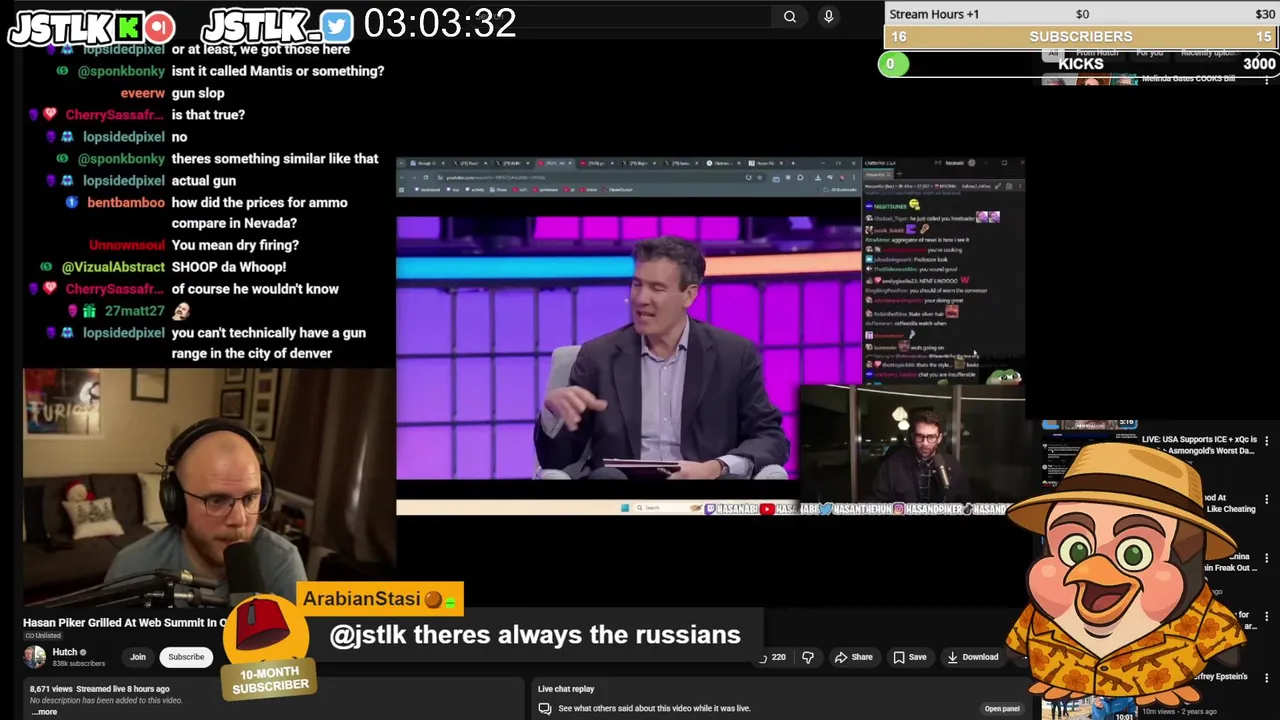Click the live chat replay speech-bubble icon
1280x720 pixels.
pyautogui.click(x=545, y=709)
